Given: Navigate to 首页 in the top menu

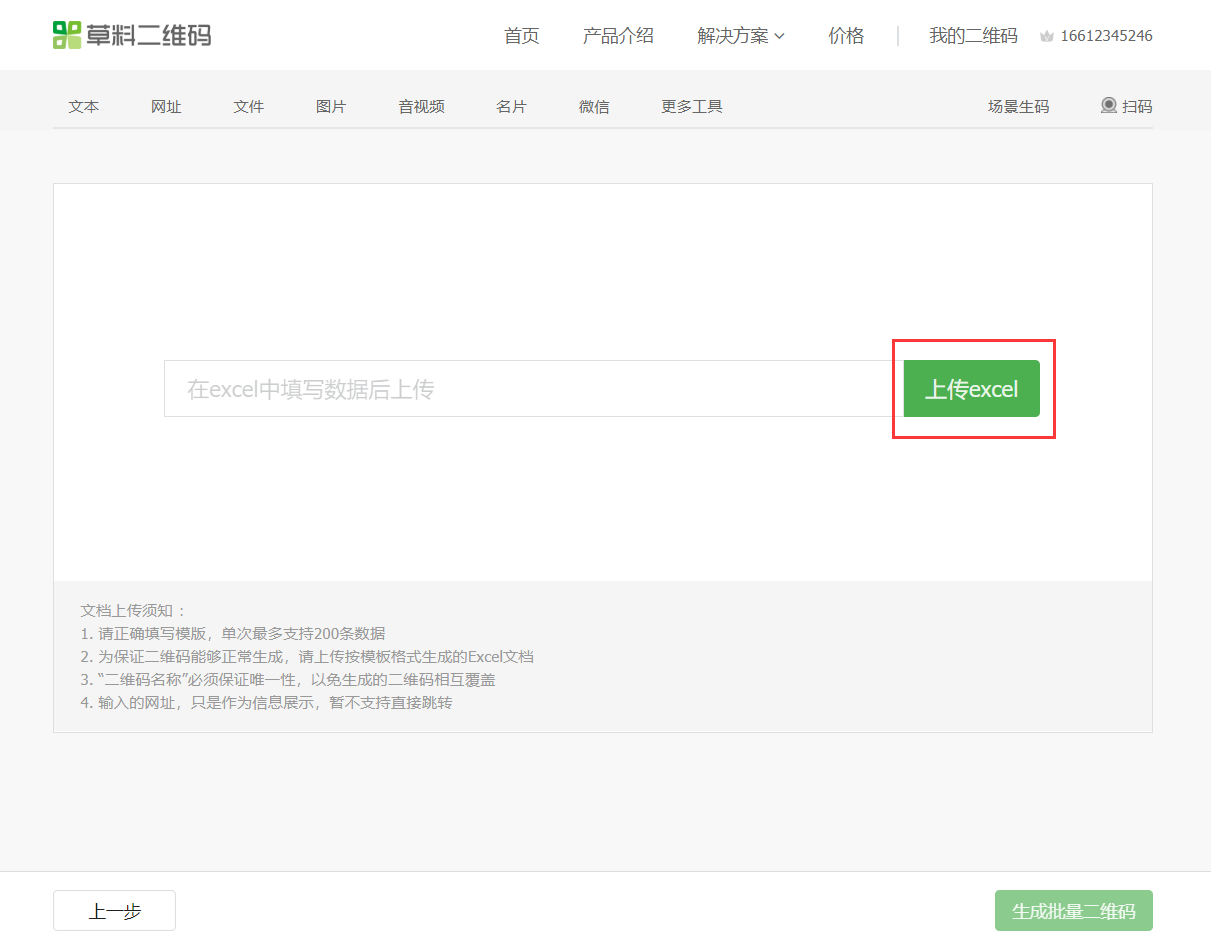Looking at the screenshot, I should pyautogui.click(x=521, y=35).
